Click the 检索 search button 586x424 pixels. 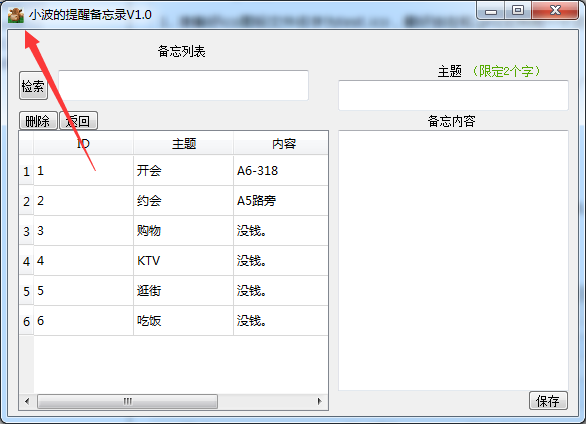33,86
